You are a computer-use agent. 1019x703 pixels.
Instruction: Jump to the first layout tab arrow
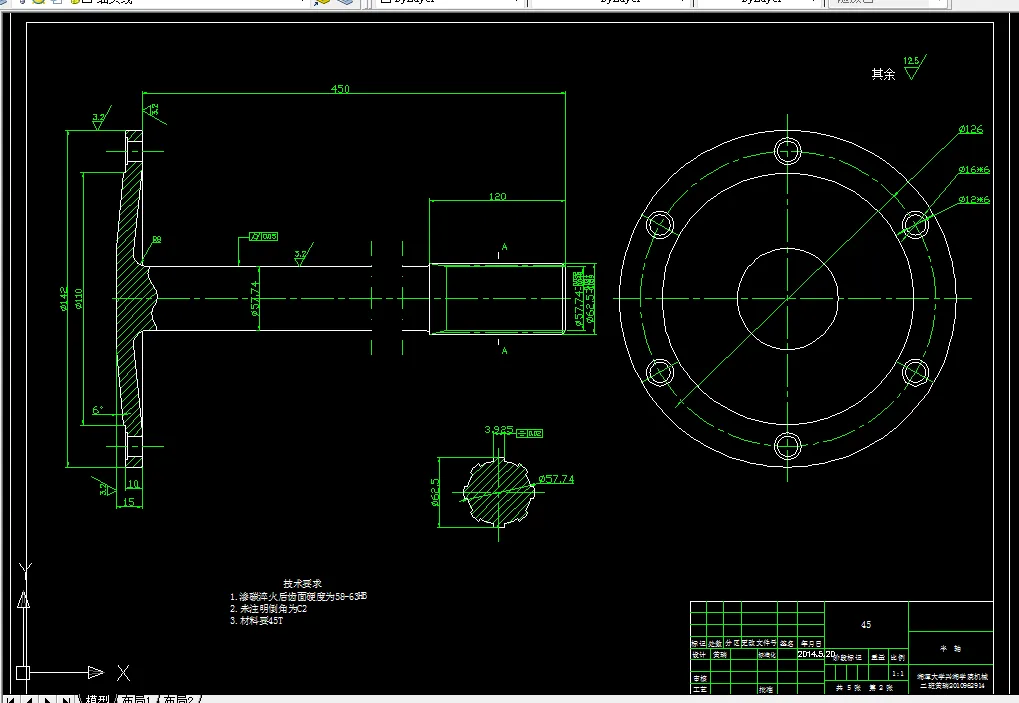click(10, 700)
